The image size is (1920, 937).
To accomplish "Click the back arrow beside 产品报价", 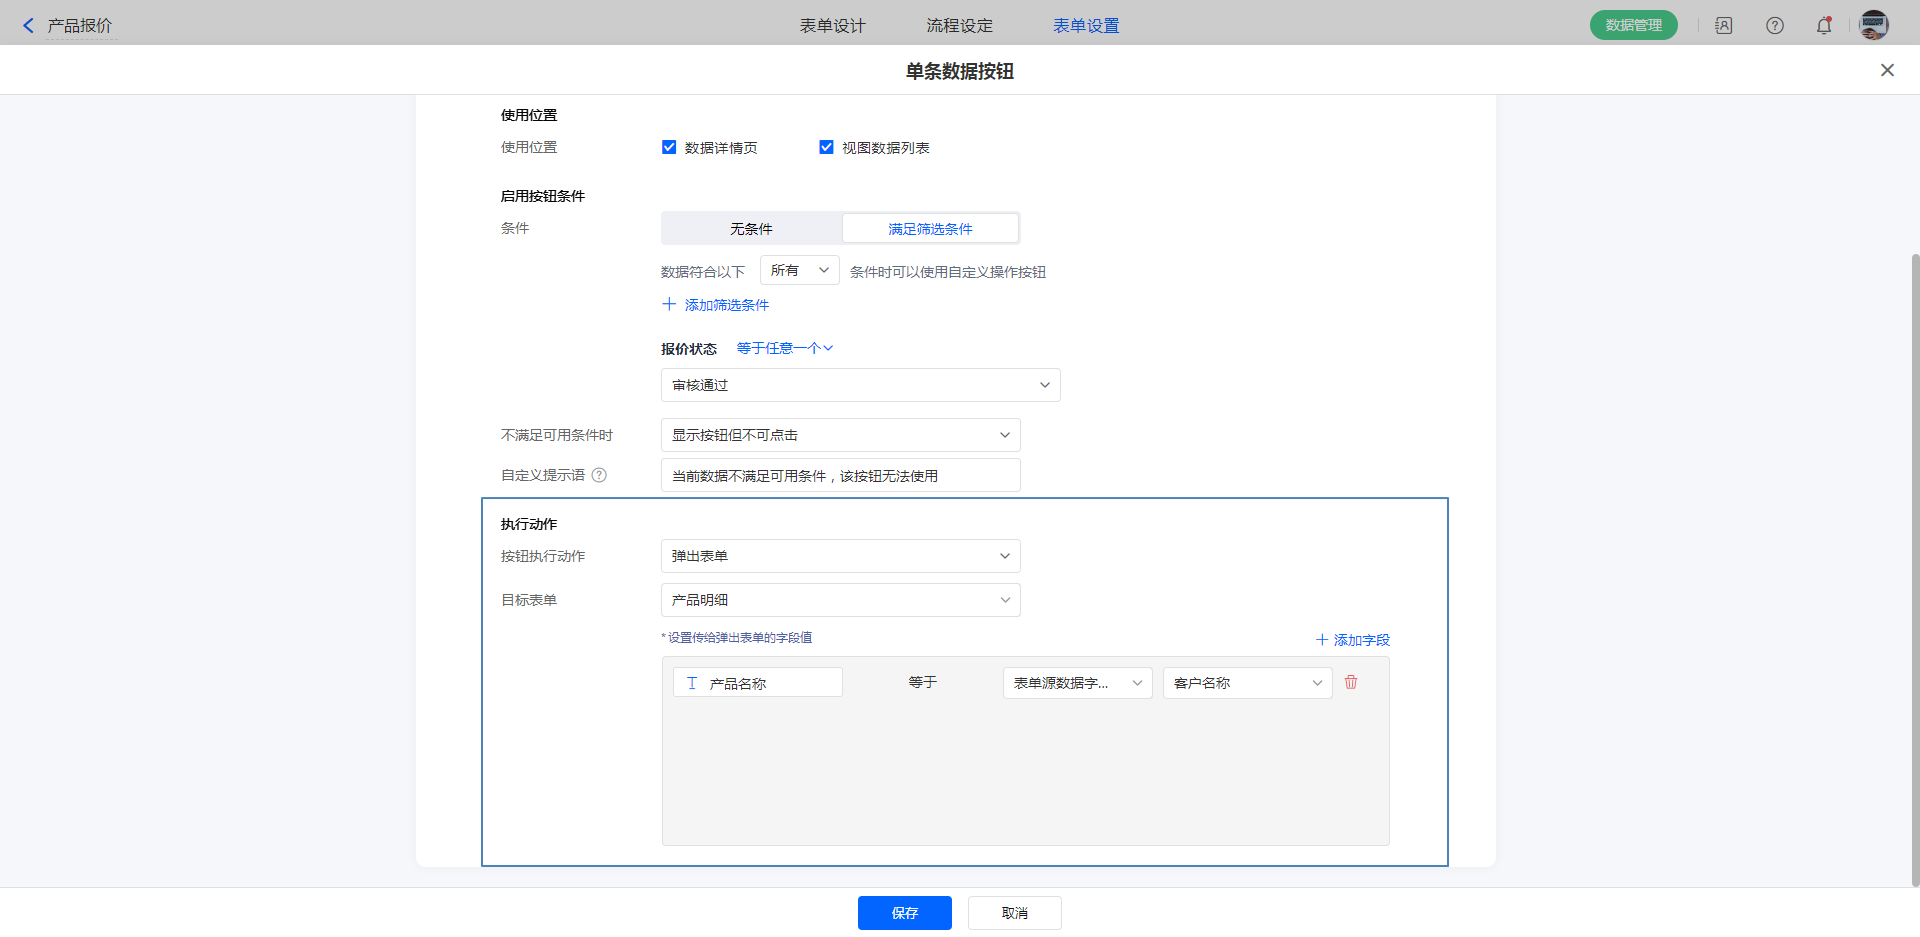I will 28,26.
